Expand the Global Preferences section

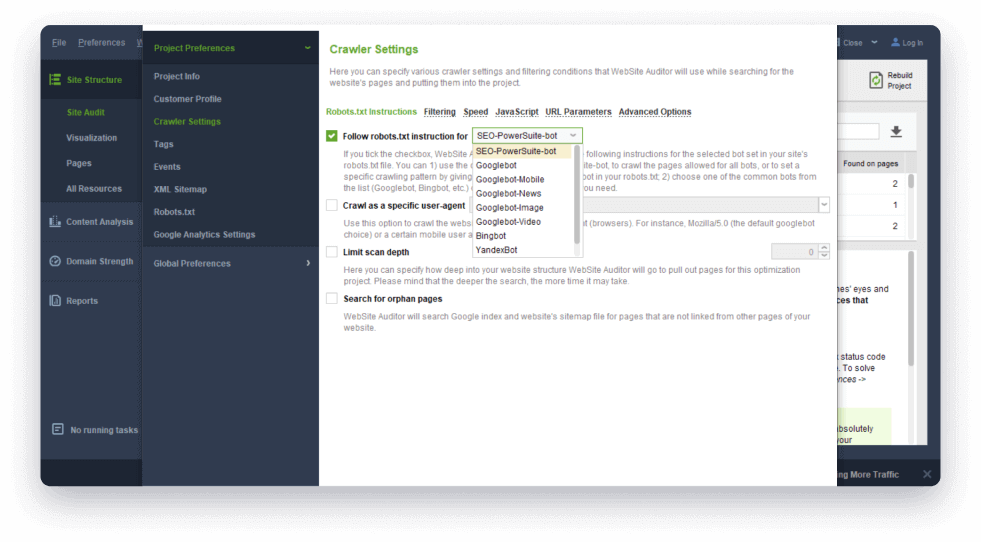pyautogui.click(x=308, y=263)
